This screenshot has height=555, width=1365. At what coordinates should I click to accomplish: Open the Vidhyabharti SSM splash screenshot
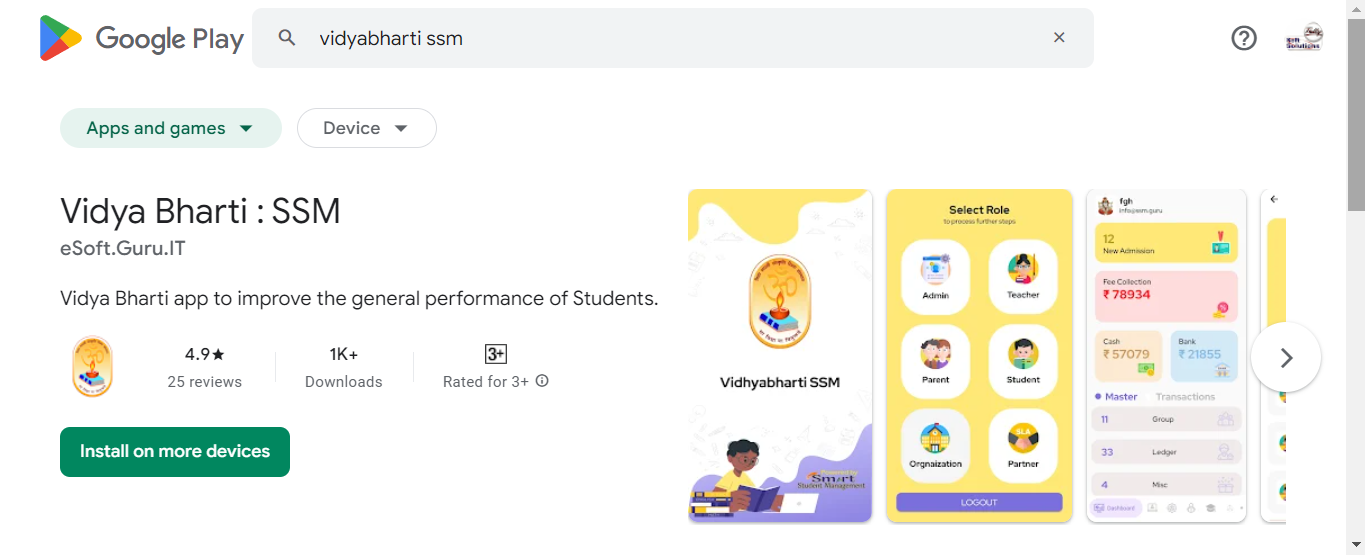[780, 355]
